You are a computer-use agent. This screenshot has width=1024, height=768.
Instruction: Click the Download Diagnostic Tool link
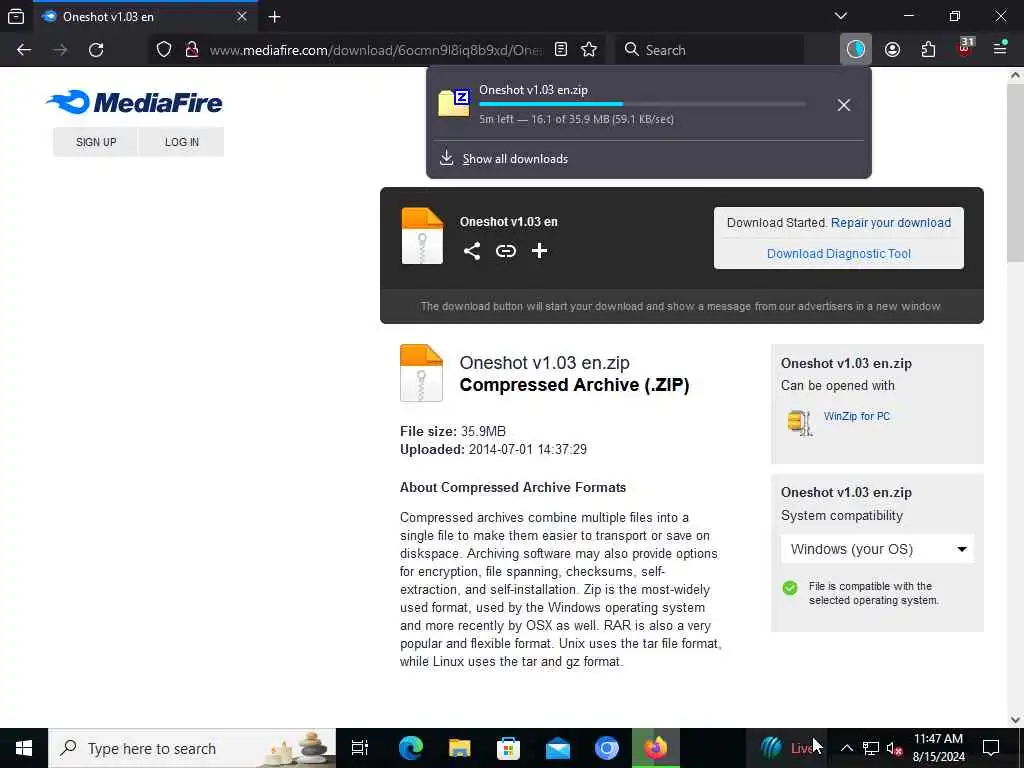[x=839, y=253]
